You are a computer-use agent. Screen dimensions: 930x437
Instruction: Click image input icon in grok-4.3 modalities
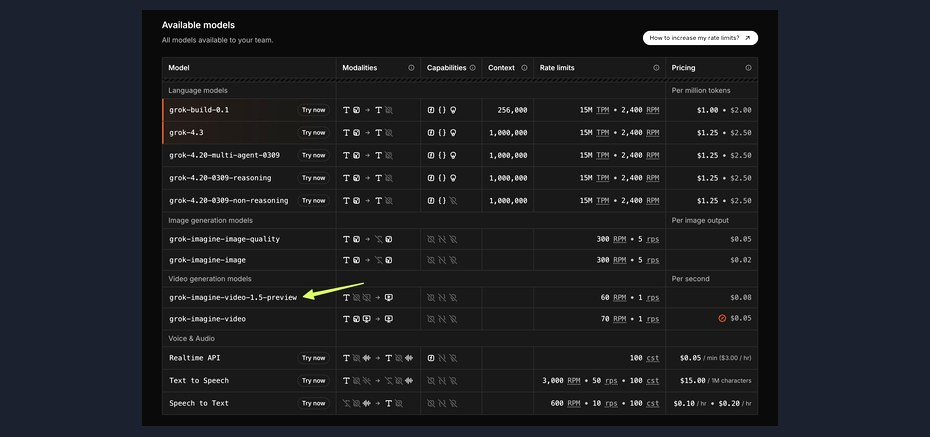[x=356, y=133]
